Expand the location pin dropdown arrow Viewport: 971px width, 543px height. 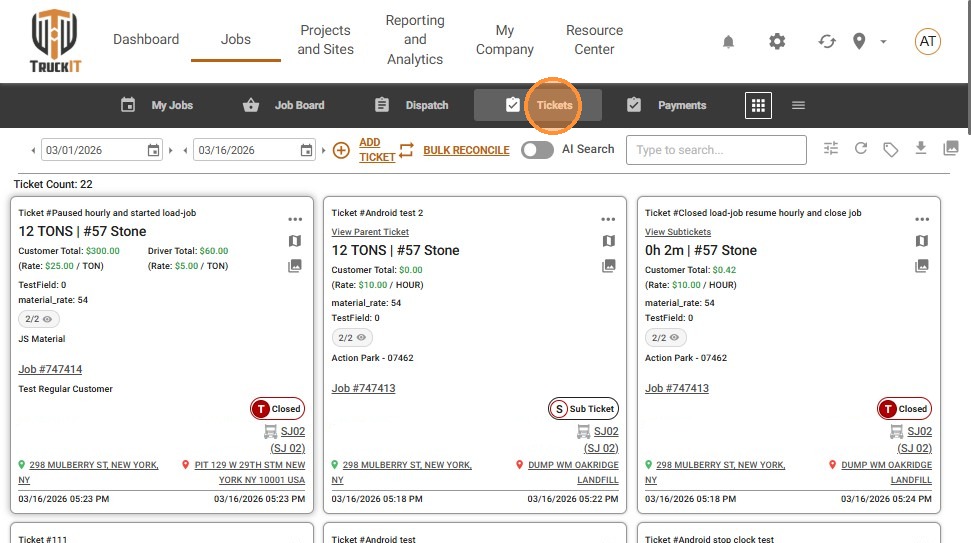click(x=883, y=42)
